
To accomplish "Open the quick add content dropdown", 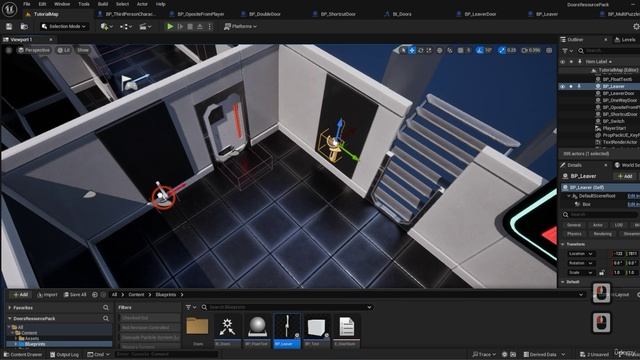I will click(106, 27).
